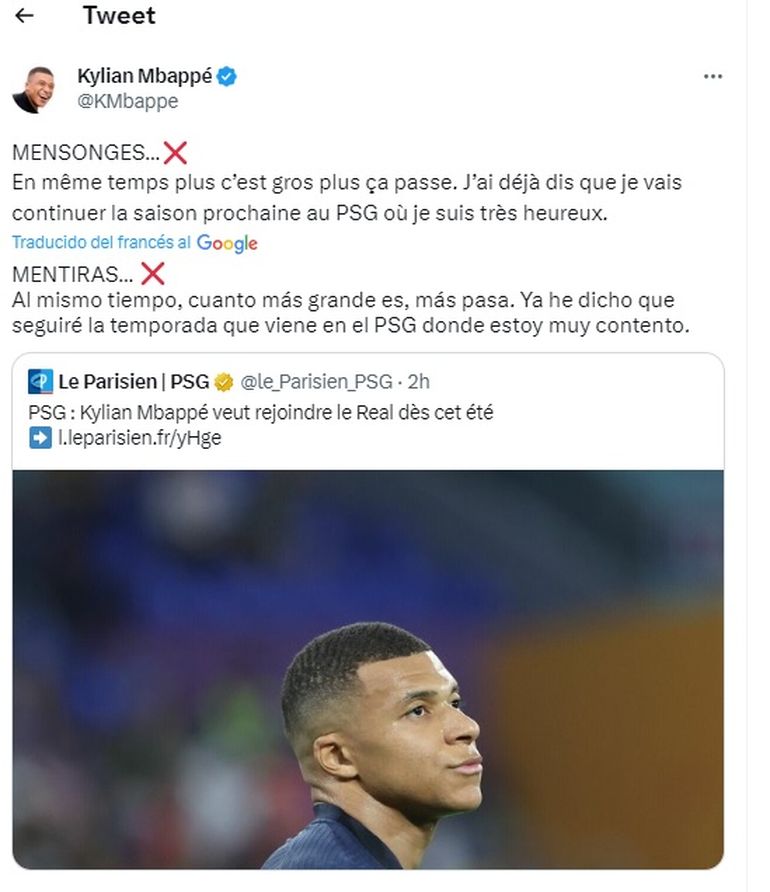The image size is (770, 892).
Task: Click the Google logo
Action: [x=227, y=243]
